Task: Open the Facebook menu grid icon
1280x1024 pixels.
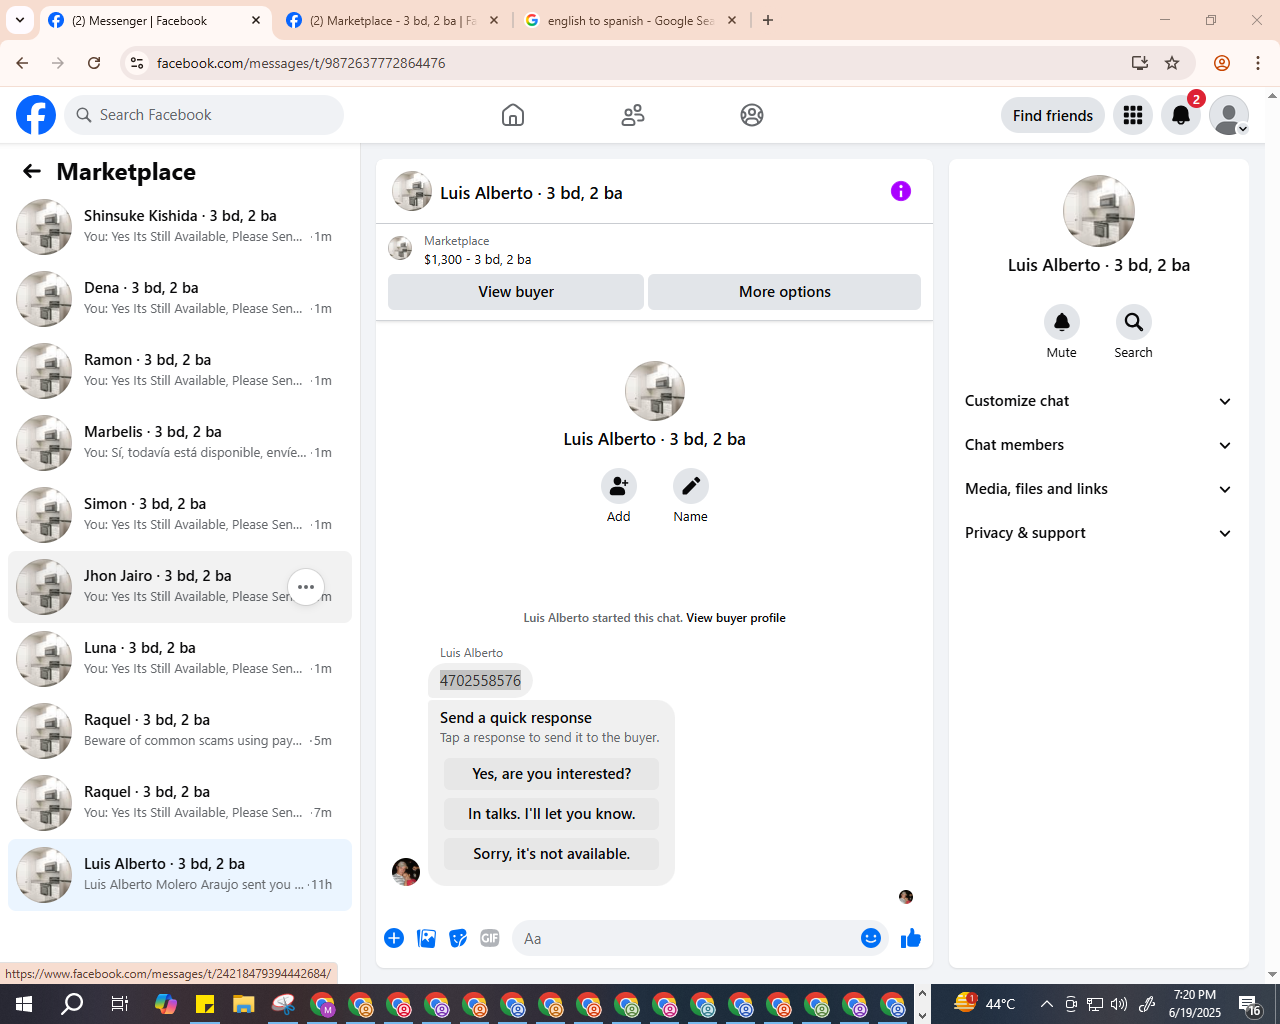Action: pos(1133,115)
